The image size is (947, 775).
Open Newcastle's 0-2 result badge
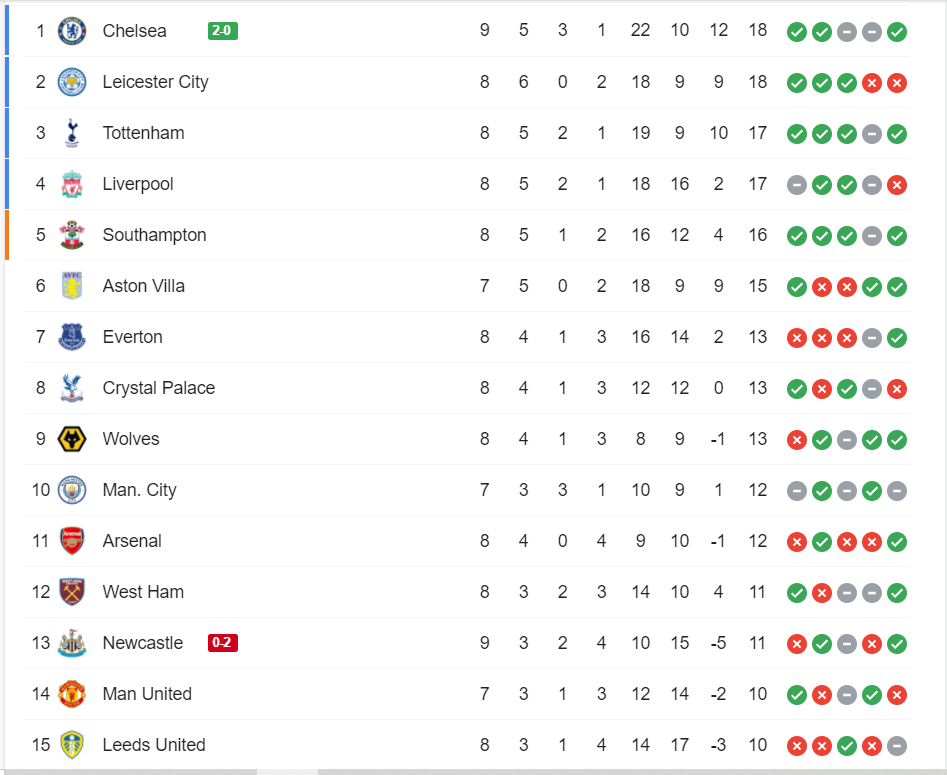pos(222,643)
